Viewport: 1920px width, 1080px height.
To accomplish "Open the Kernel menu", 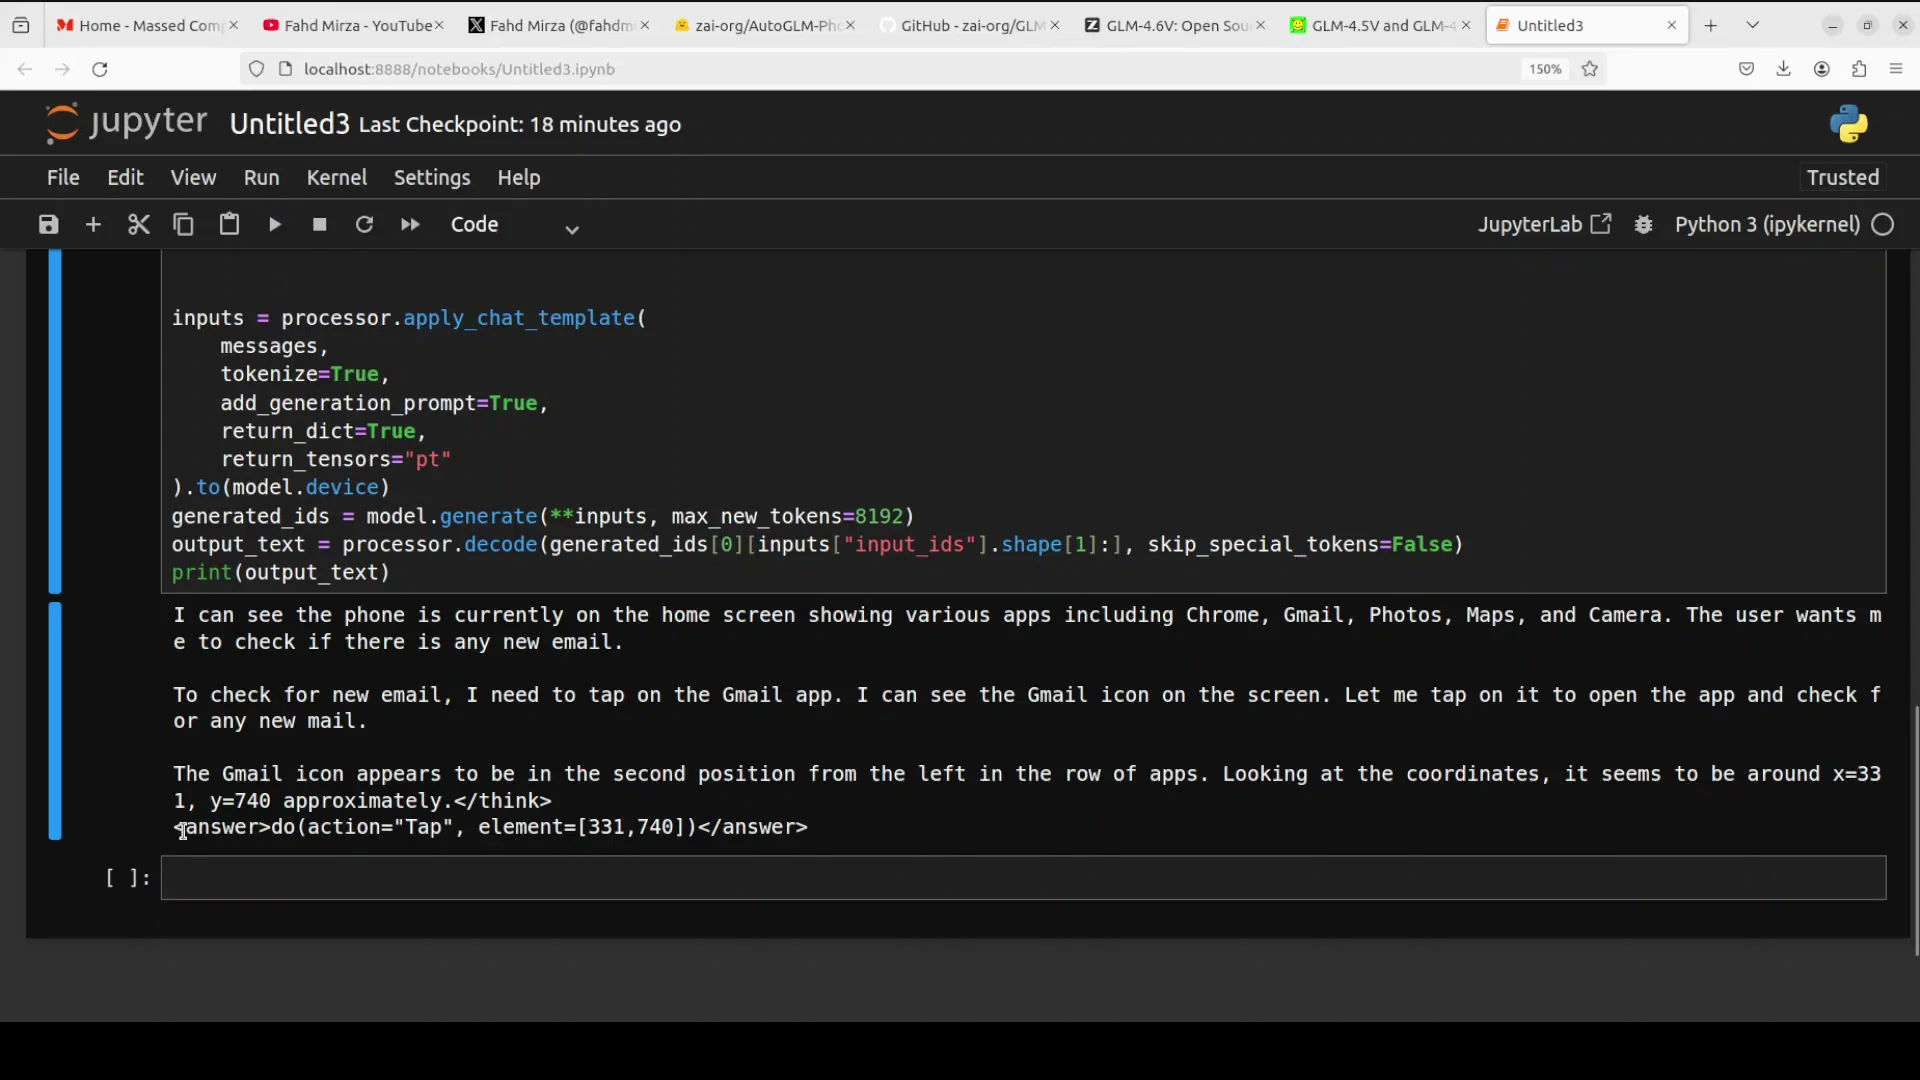I will (337, 177).
